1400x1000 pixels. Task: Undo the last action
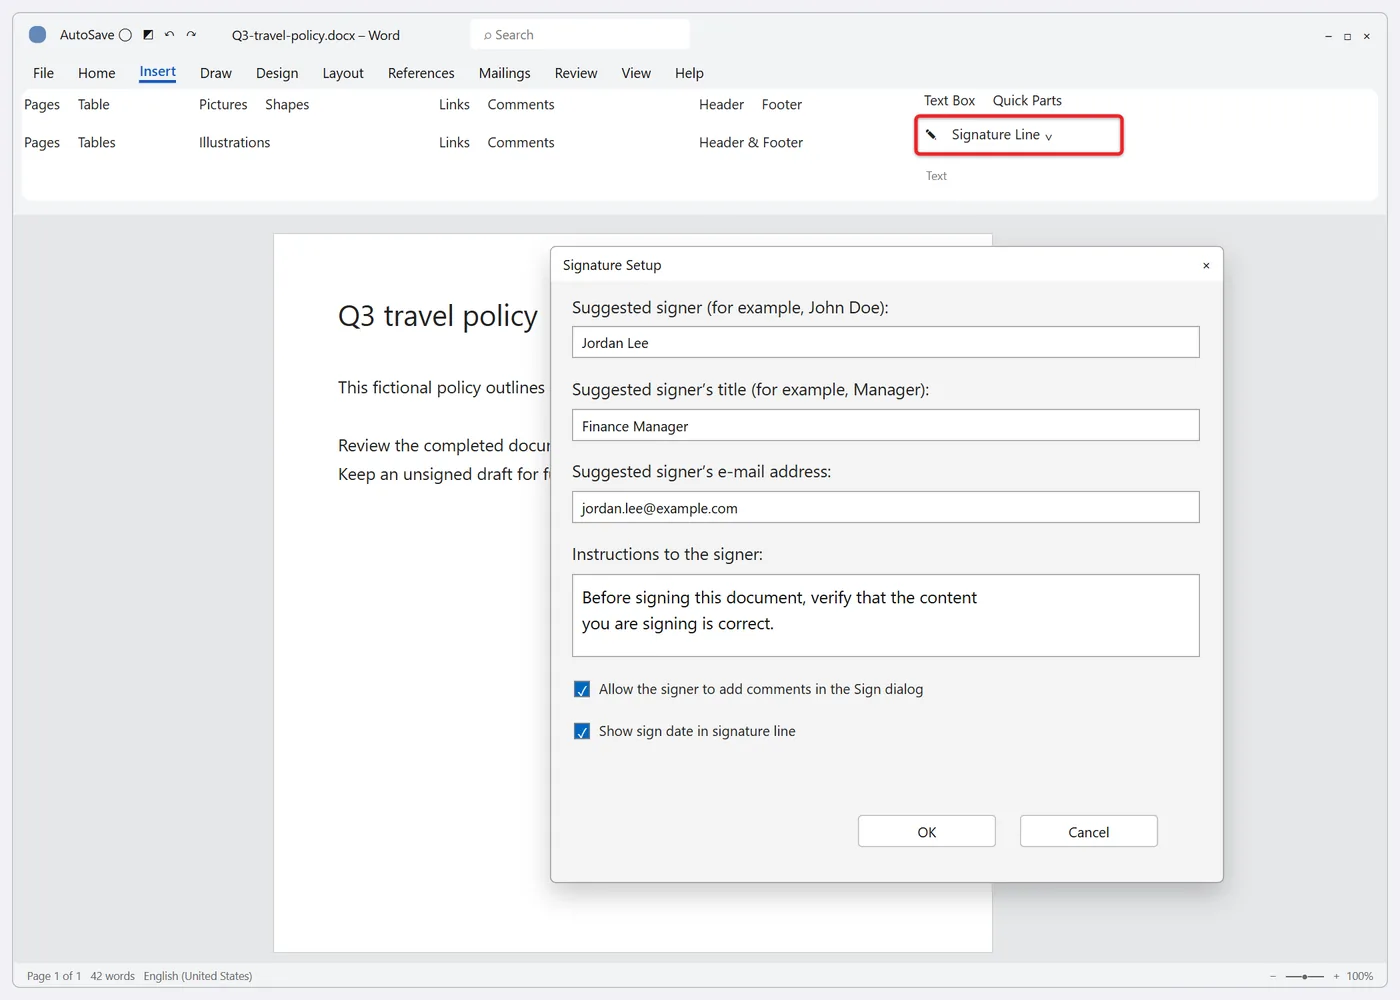pos(169,35)
